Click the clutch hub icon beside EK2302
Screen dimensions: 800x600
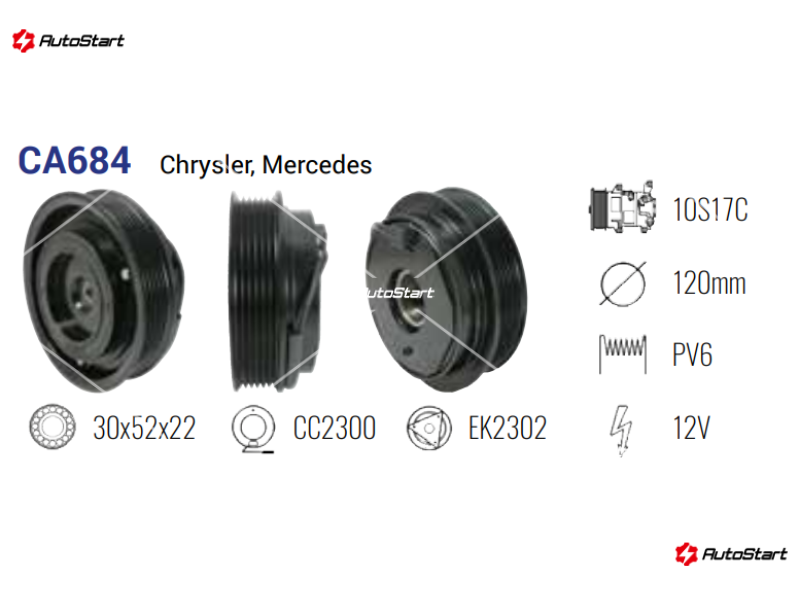click(429, 428)
